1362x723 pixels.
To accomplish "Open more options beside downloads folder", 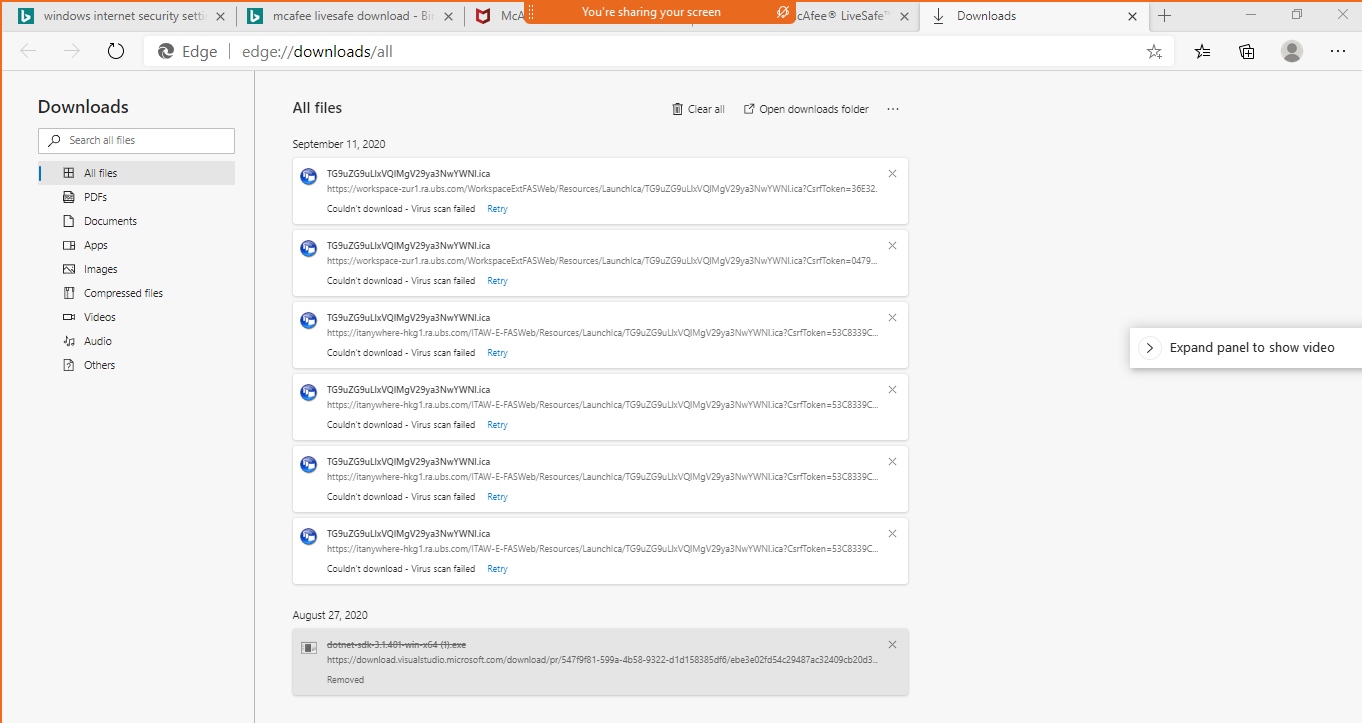I will [x=893, y=109].
